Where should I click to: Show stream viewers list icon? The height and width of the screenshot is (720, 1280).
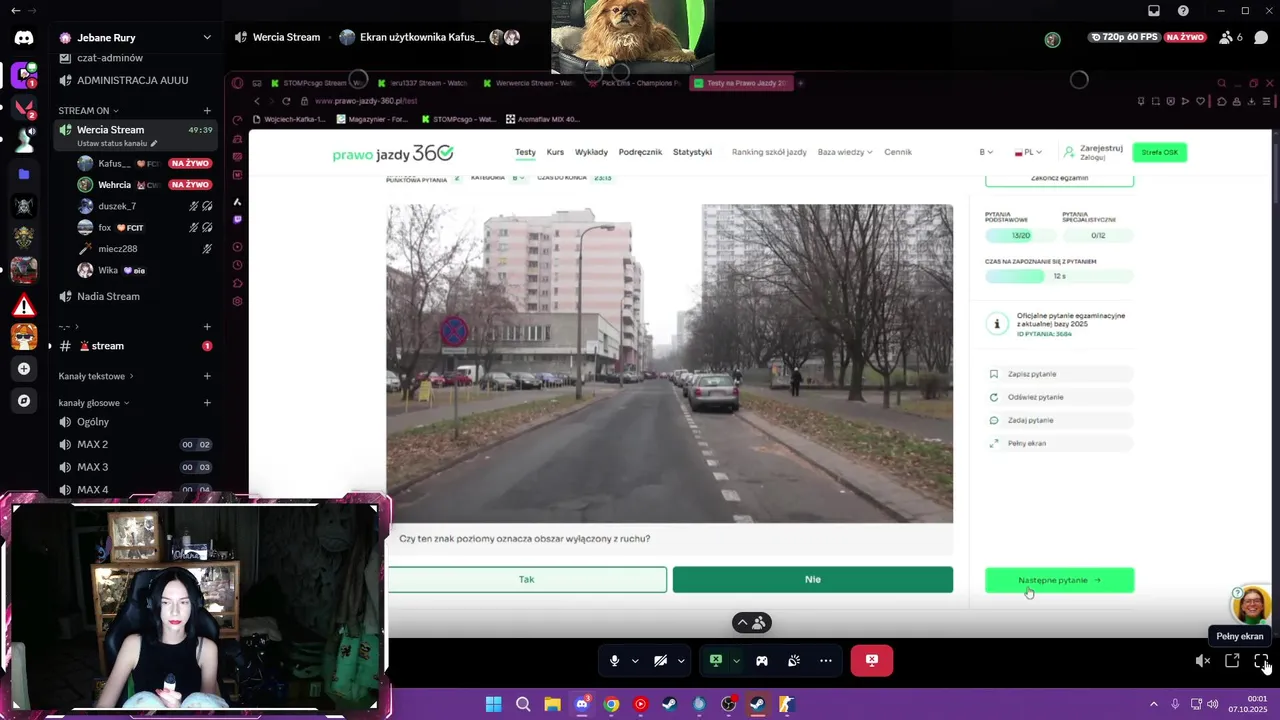1231,37
